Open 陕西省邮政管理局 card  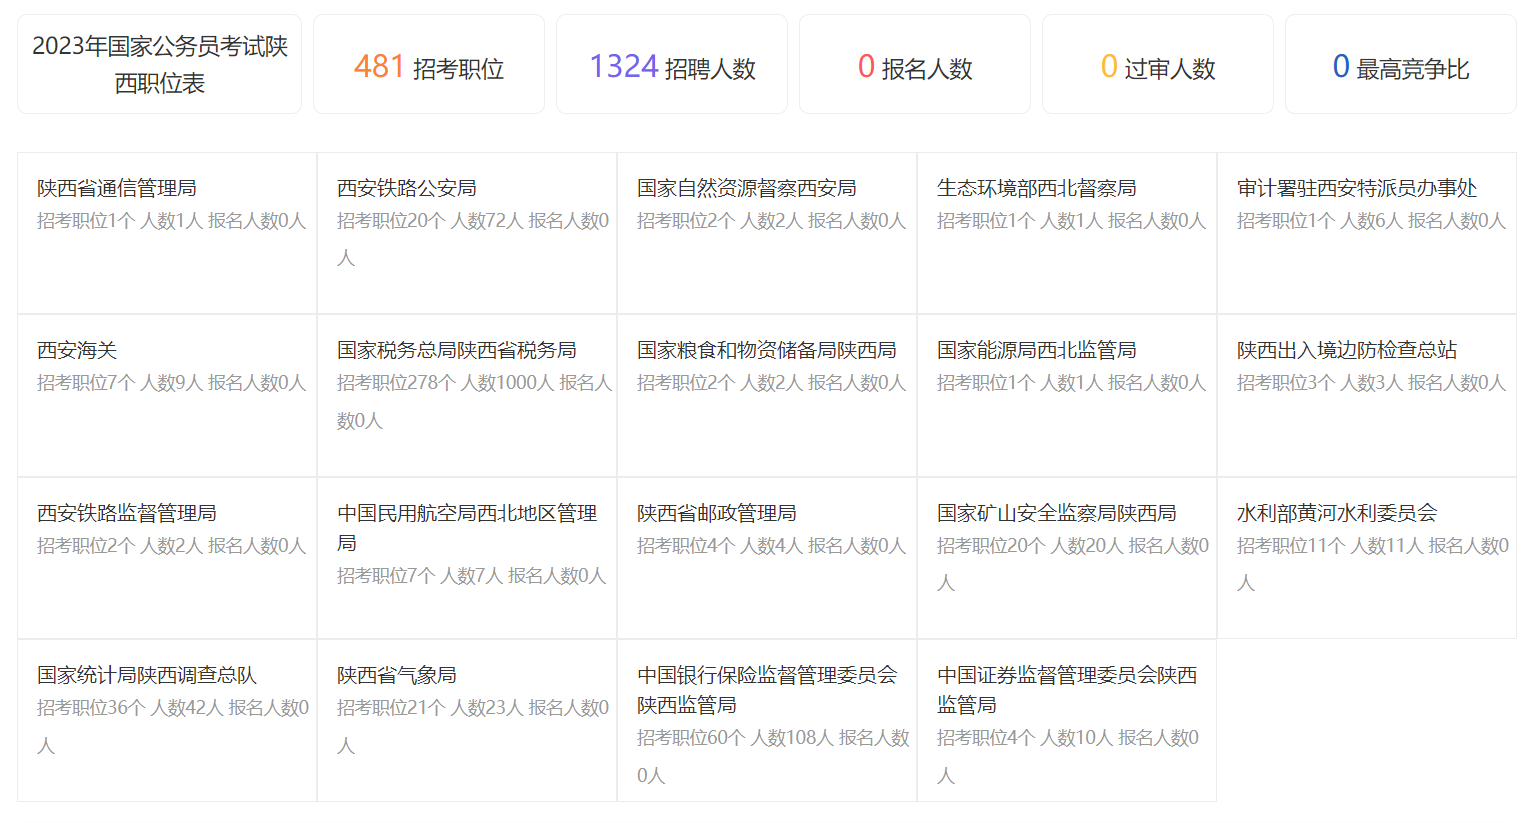767,558
